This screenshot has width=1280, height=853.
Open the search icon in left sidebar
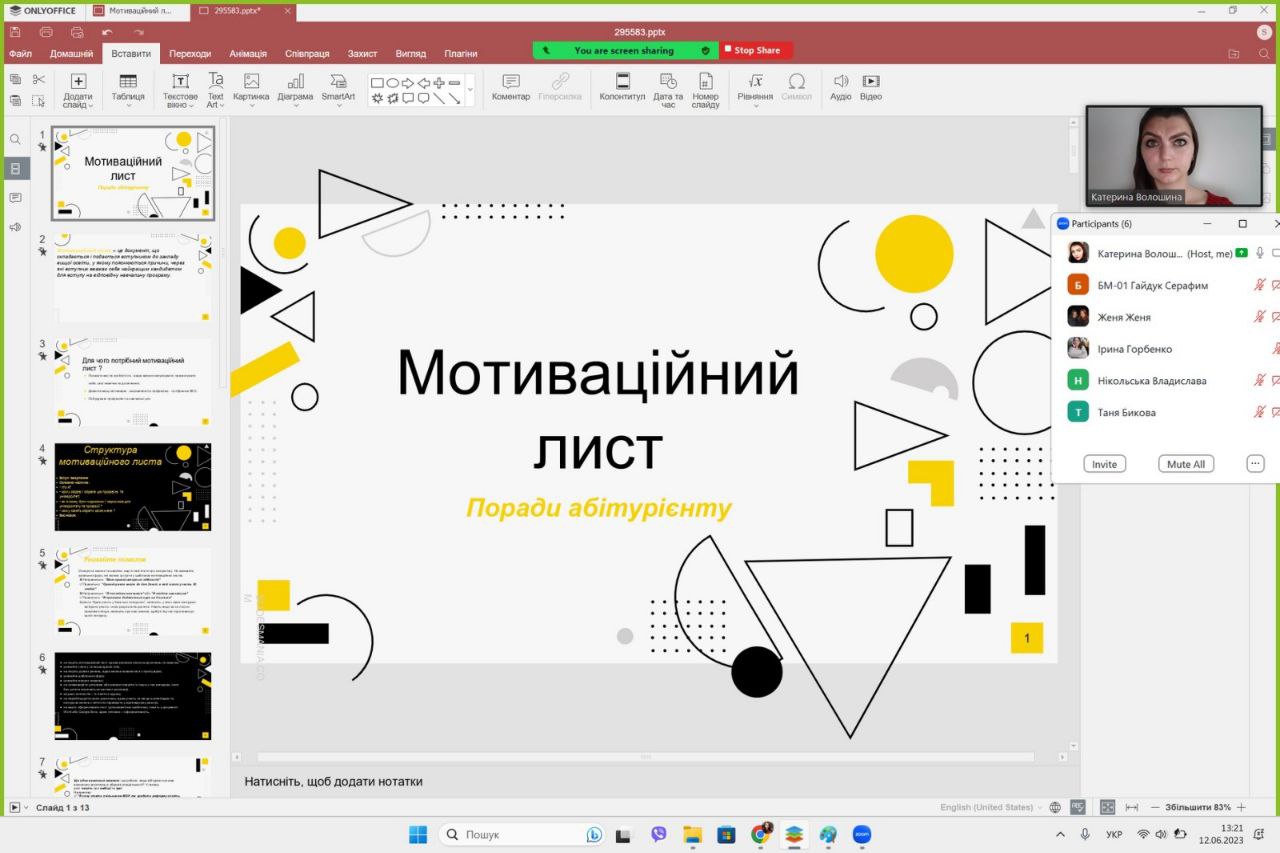(x=15, y=139)
